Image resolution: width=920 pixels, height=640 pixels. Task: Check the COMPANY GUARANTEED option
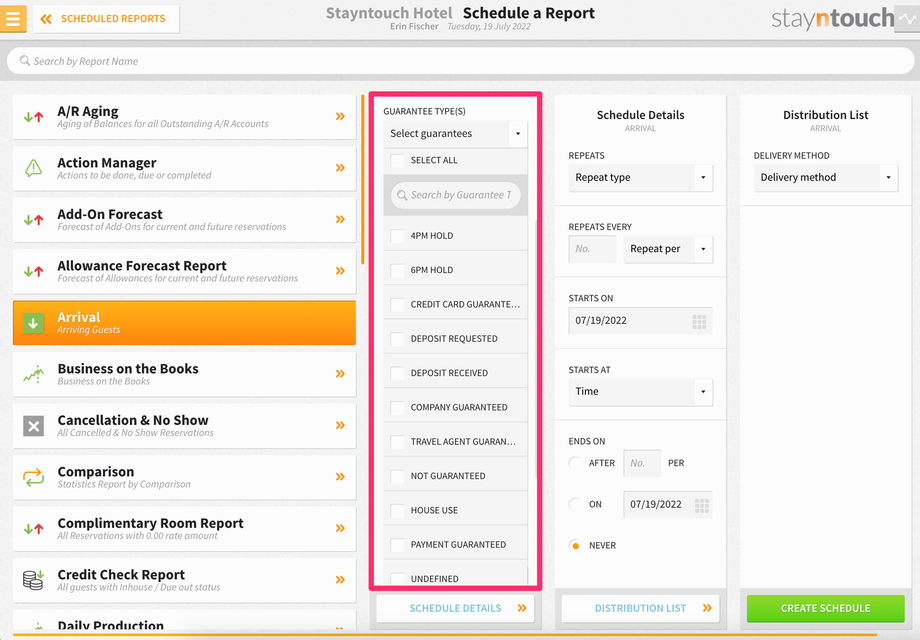coord(397,408)
